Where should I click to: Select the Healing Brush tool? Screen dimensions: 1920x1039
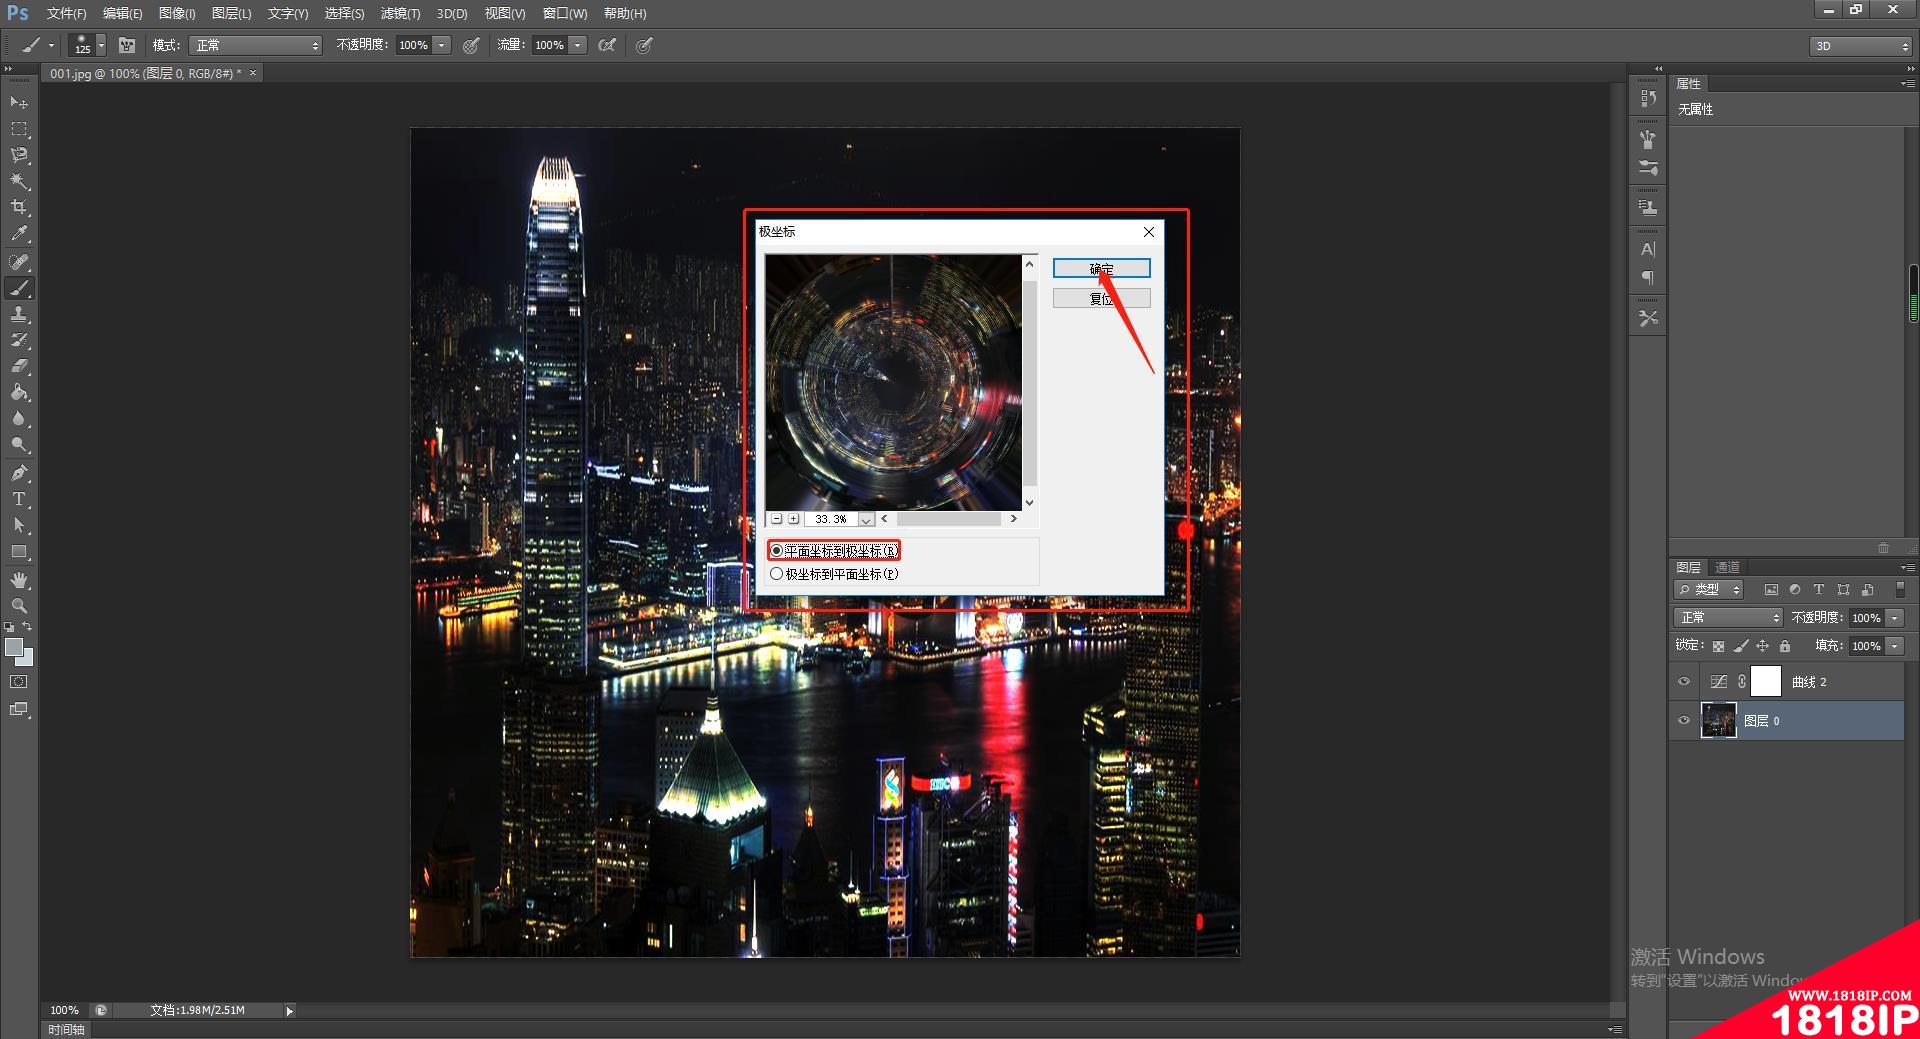click(19, 262)
